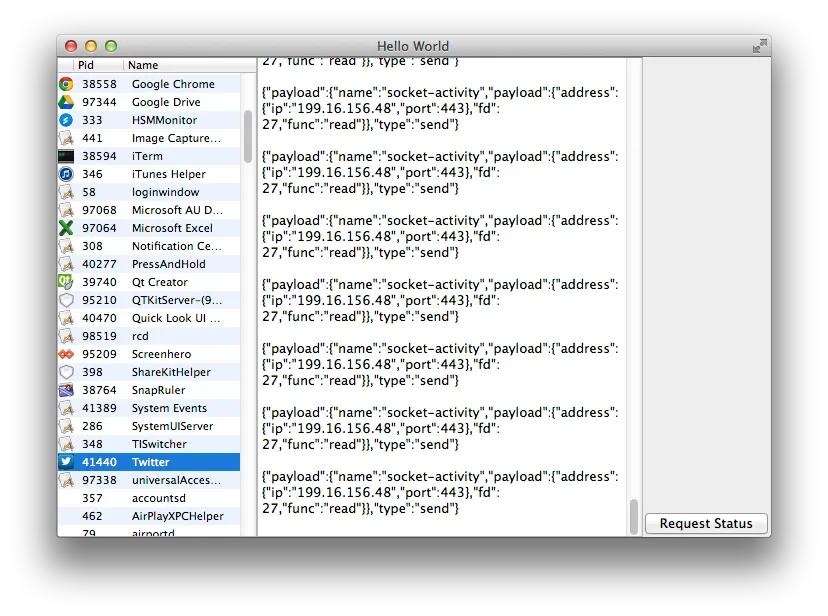Select Qt Creator process name
This screenshot has width=828, height=616.
159,282
